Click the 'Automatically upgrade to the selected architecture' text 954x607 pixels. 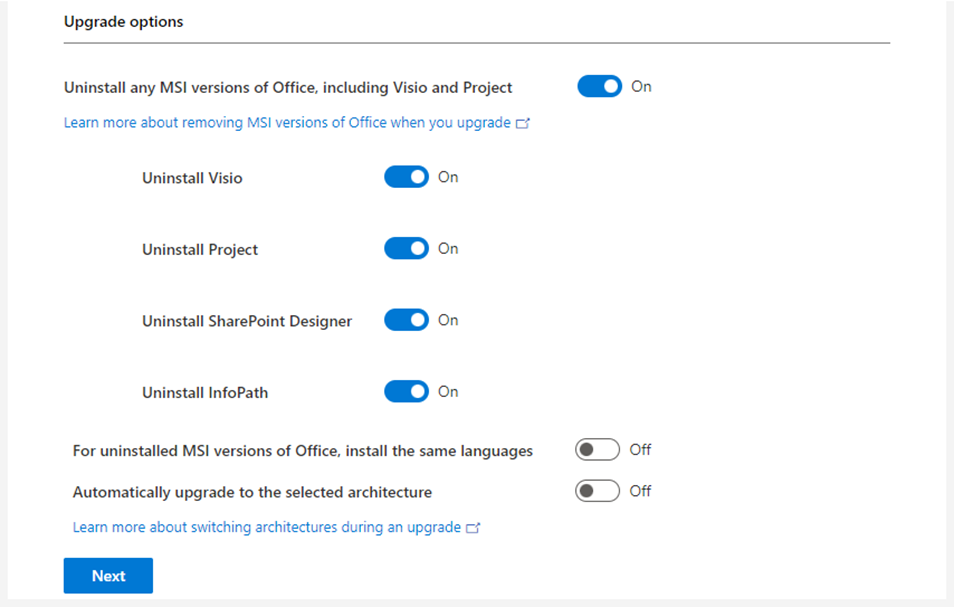coord(252,492)
